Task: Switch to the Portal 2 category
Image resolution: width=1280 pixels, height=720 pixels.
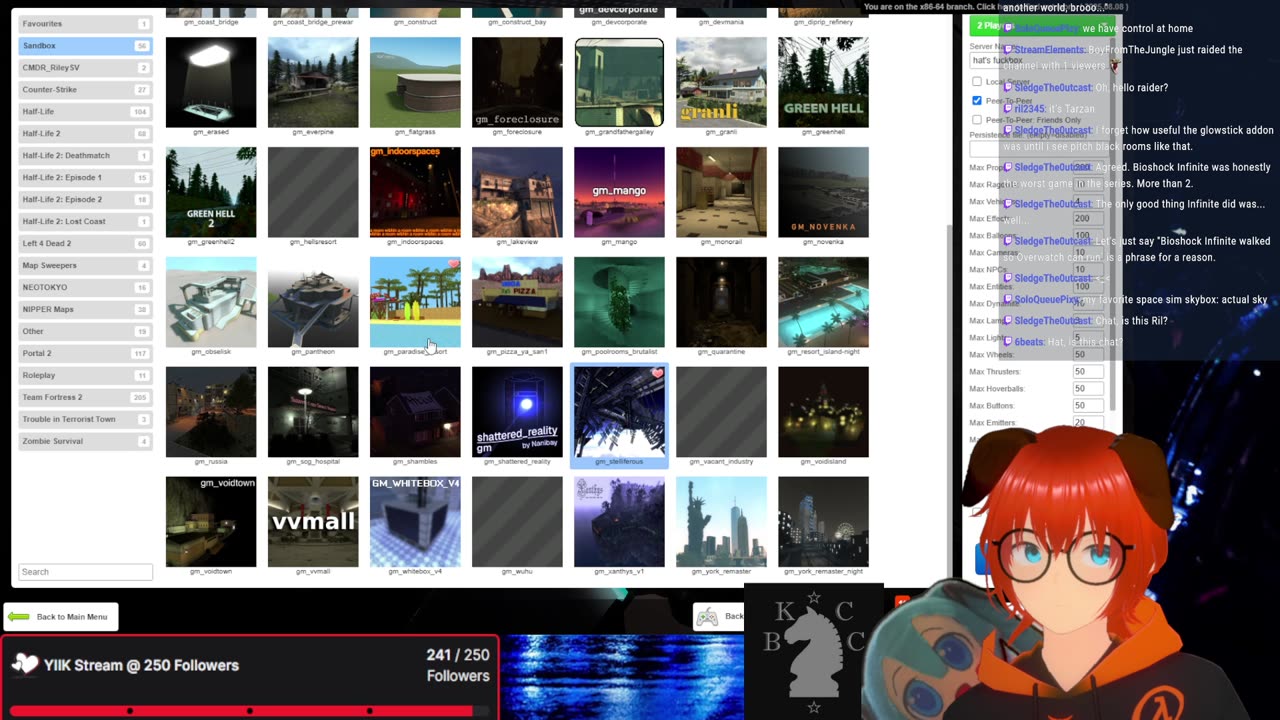Action: click(85, 353)
